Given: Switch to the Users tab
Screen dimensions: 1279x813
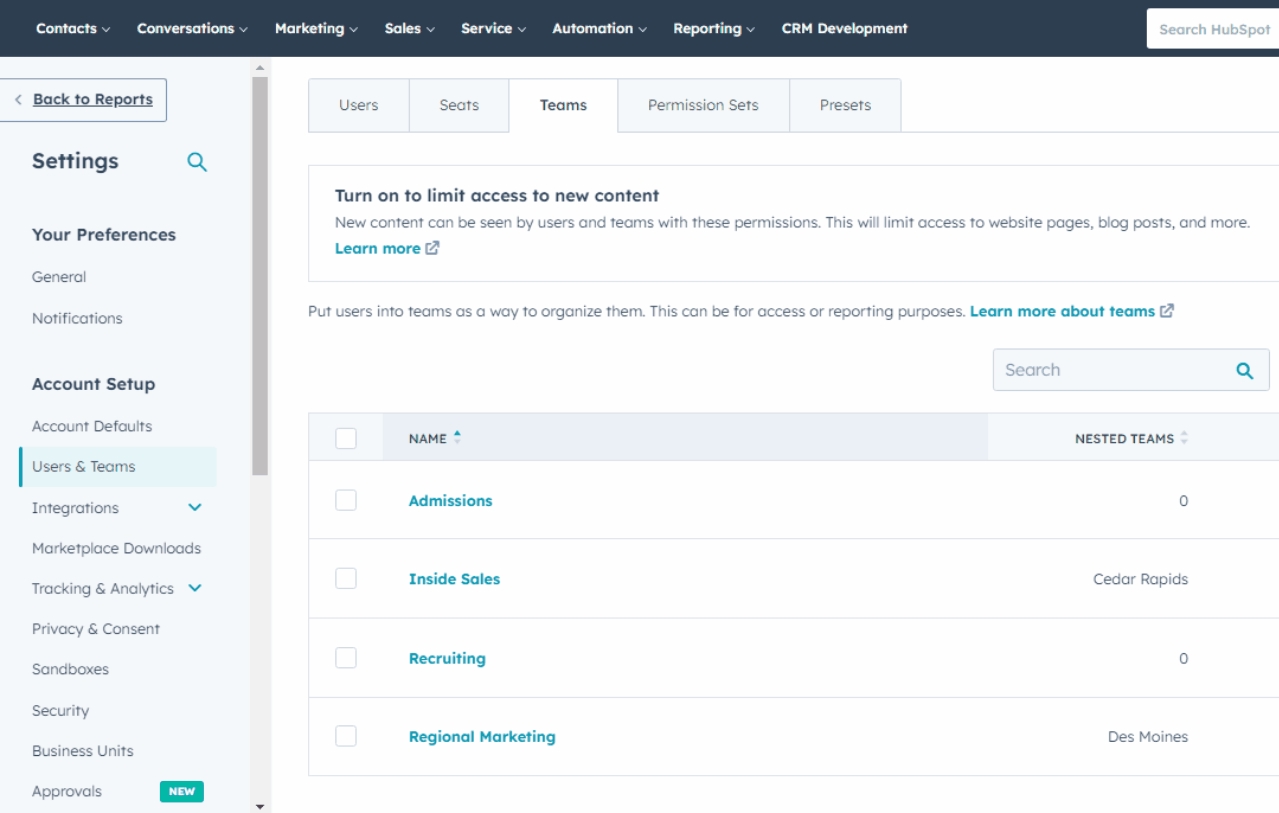Looking at the screenshot, I should pyautogui.click(x=358, y=105).
